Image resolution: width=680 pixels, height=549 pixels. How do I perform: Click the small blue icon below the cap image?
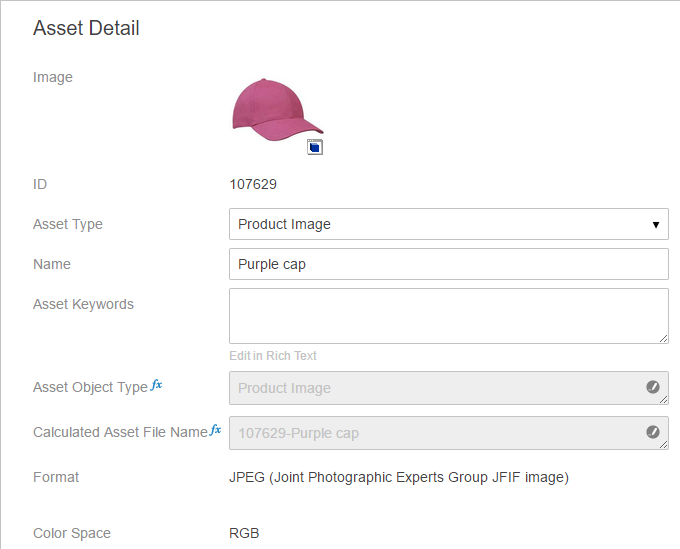click(x=315, y=148)
